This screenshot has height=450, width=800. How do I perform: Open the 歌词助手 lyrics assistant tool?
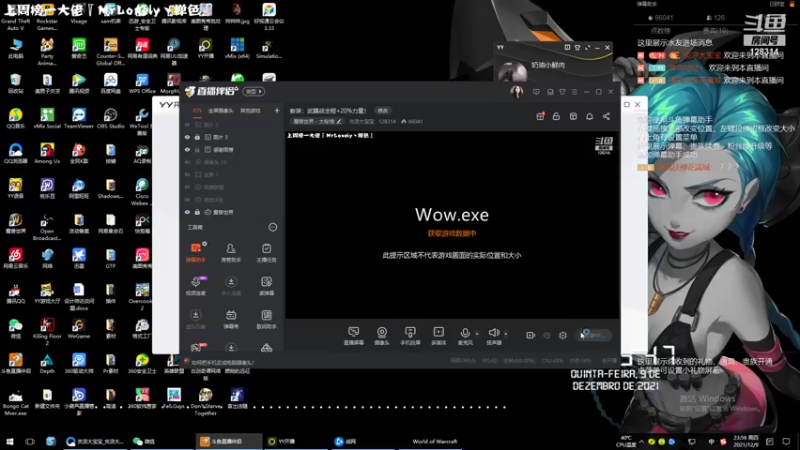(x=266, y=319)
